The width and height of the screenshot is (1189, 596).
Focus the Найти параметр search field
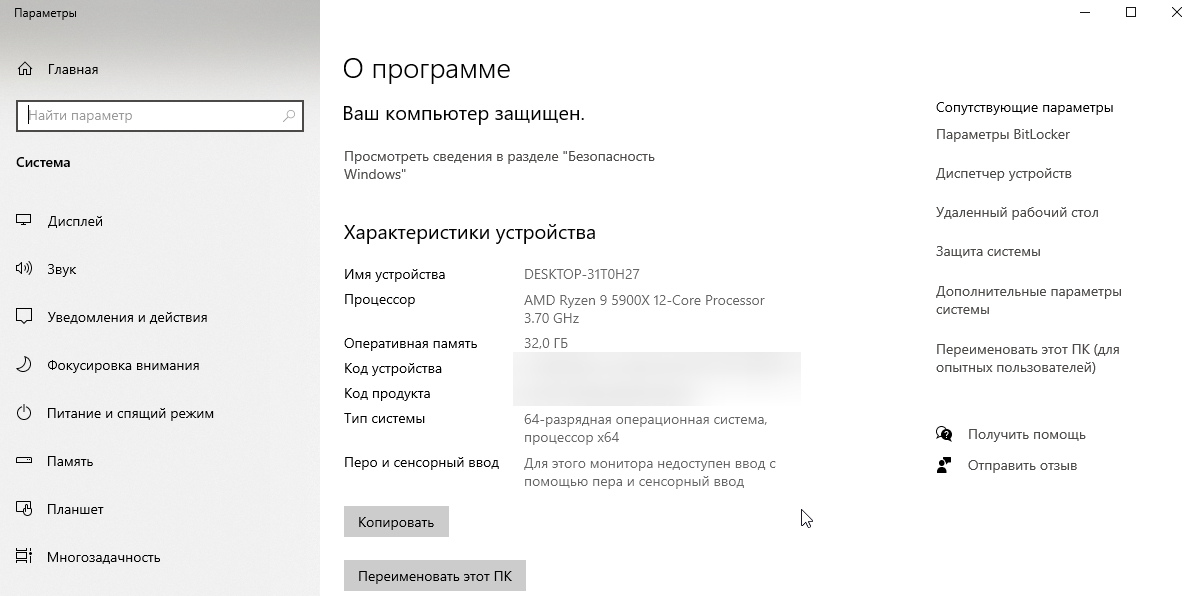click(160, 116)
